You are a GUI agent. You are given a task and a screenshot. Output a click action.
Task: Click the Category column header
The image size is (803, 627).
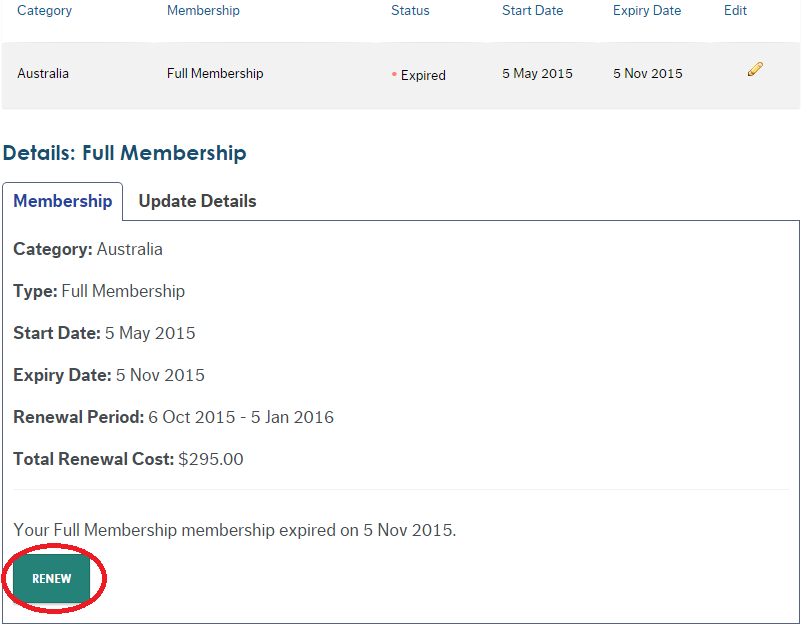(x=45, y=11)
